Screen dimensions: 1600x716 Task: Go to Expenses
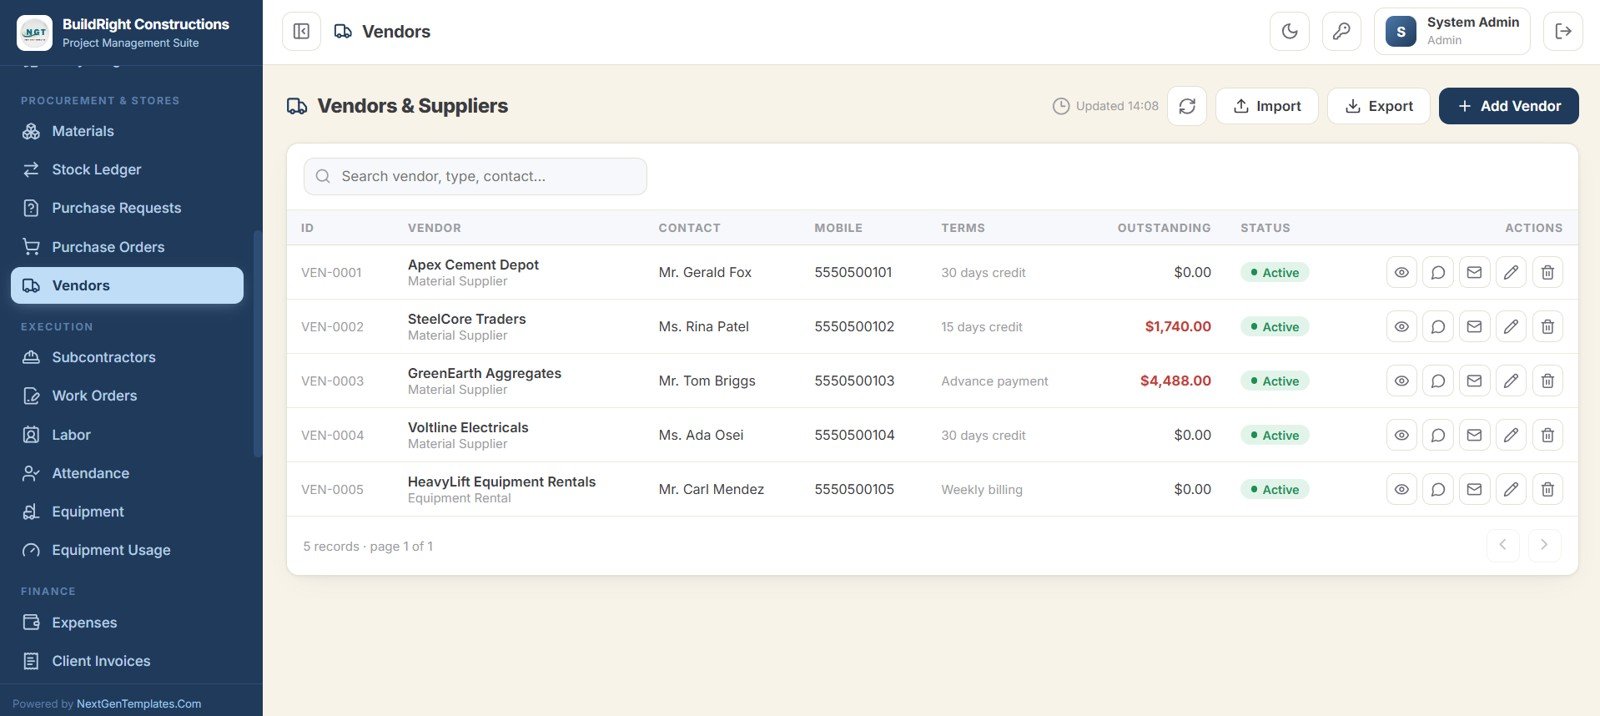[x=127, y=623]
